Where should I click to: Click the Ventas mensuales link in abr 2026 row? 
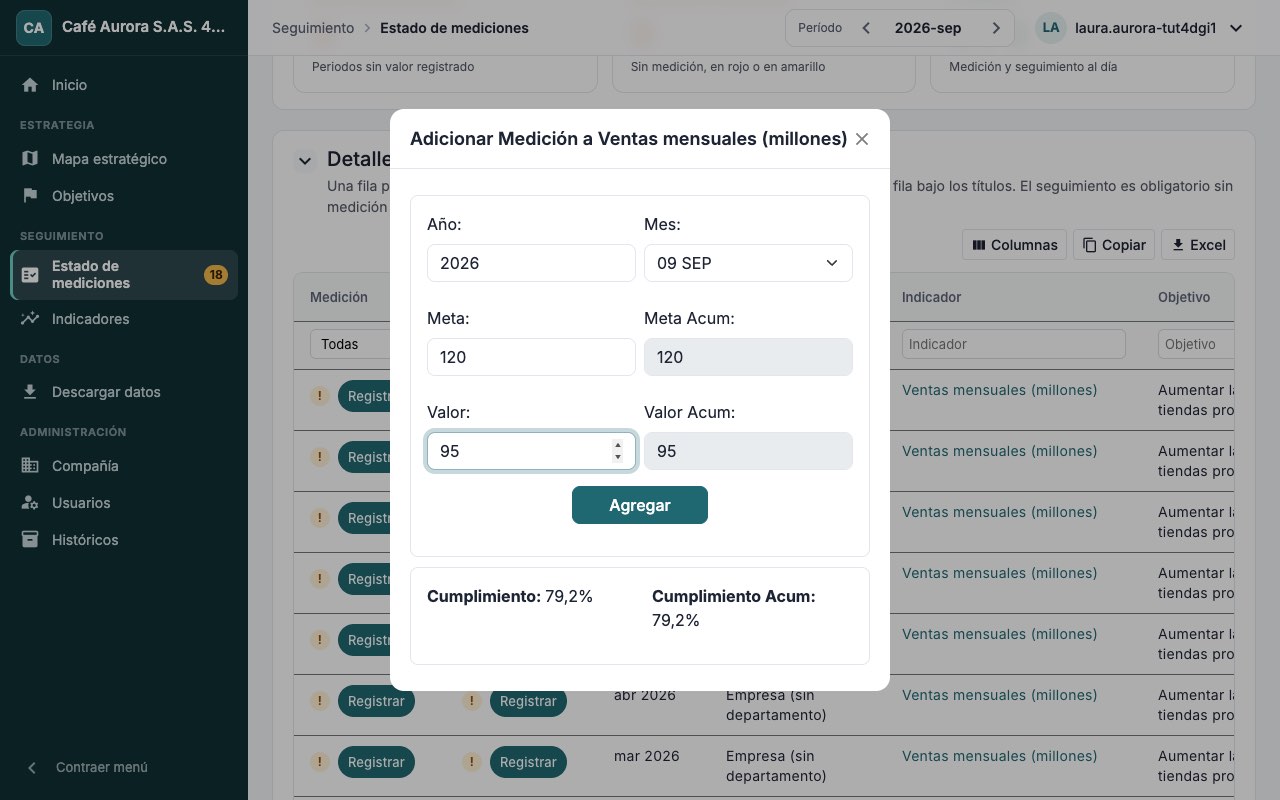click(999, 695)
